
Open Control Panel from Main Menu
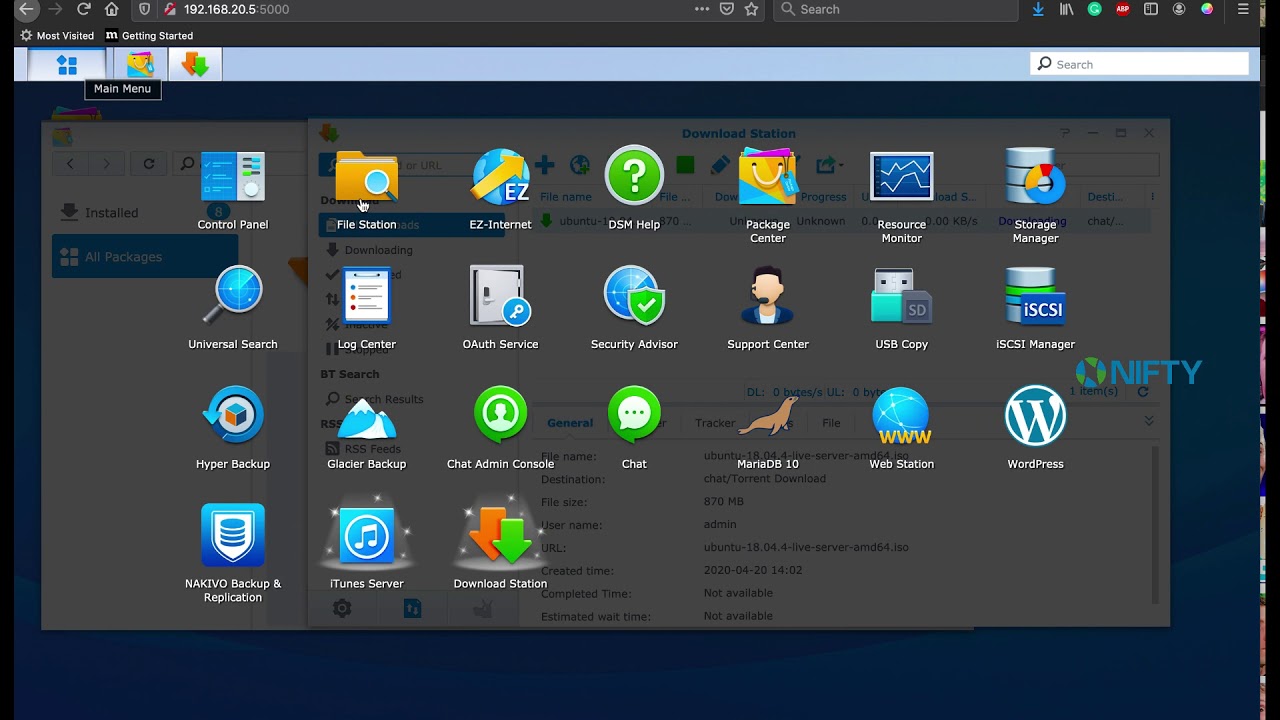click(232, 192)
